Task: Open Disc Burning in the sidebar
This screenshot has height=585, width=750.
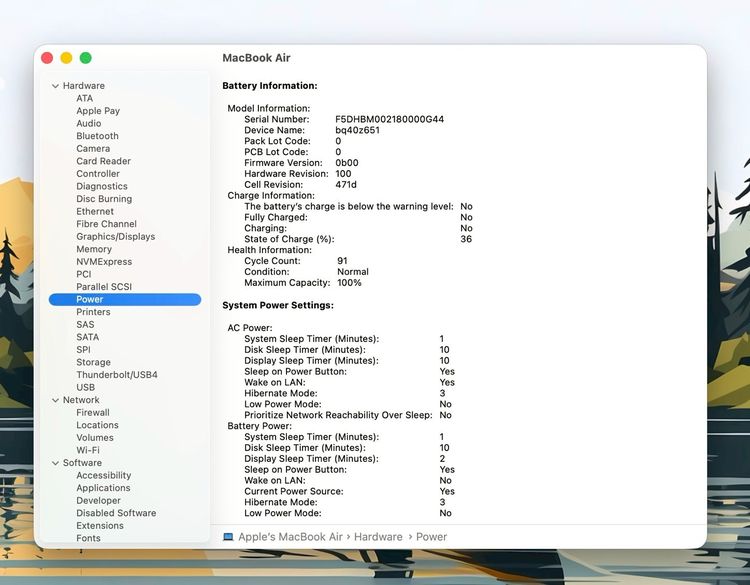Action: [x=104, y=199]
